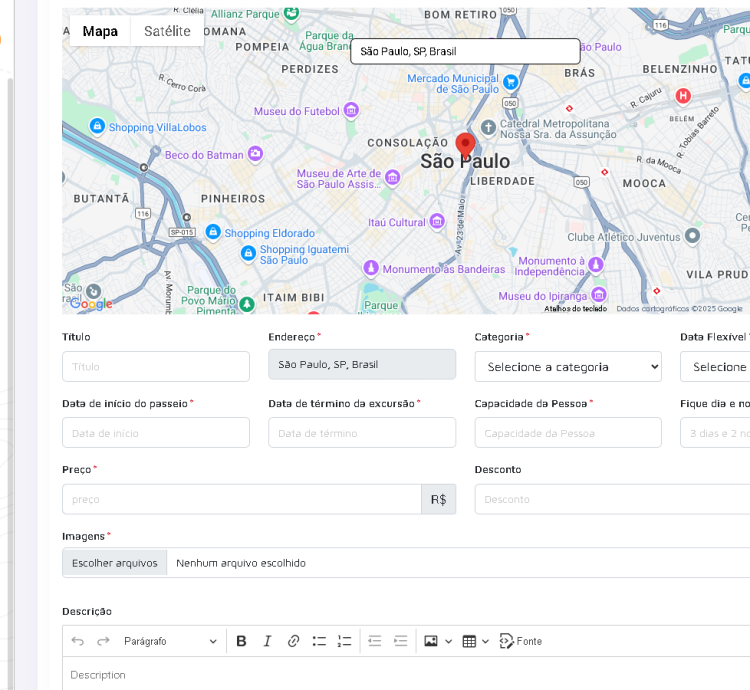Toggle italic formatting in the editor
The image size is (750, 690).
267,641
